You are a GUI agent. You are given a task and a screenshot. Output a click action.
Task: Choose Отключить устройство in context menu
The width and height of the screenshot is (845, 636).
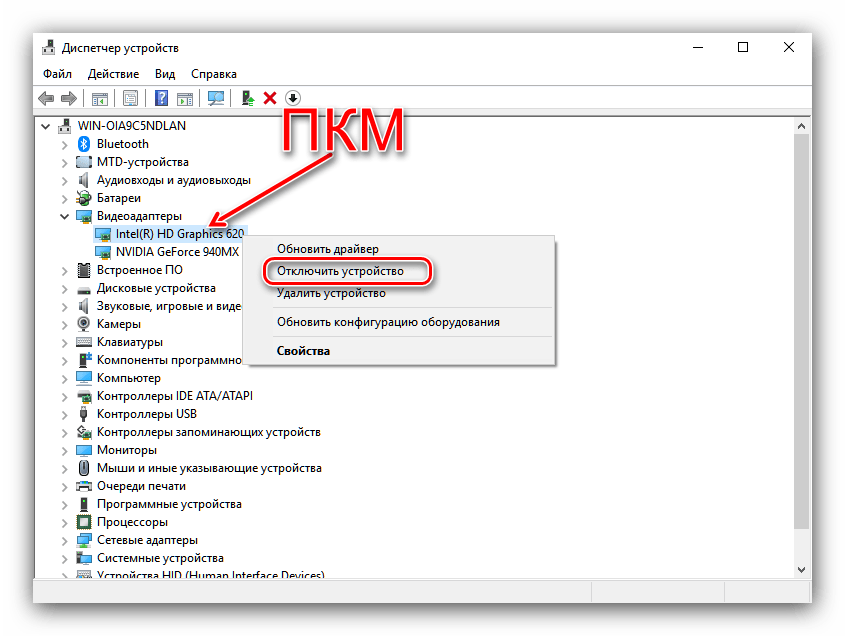[x=340, y=271]
